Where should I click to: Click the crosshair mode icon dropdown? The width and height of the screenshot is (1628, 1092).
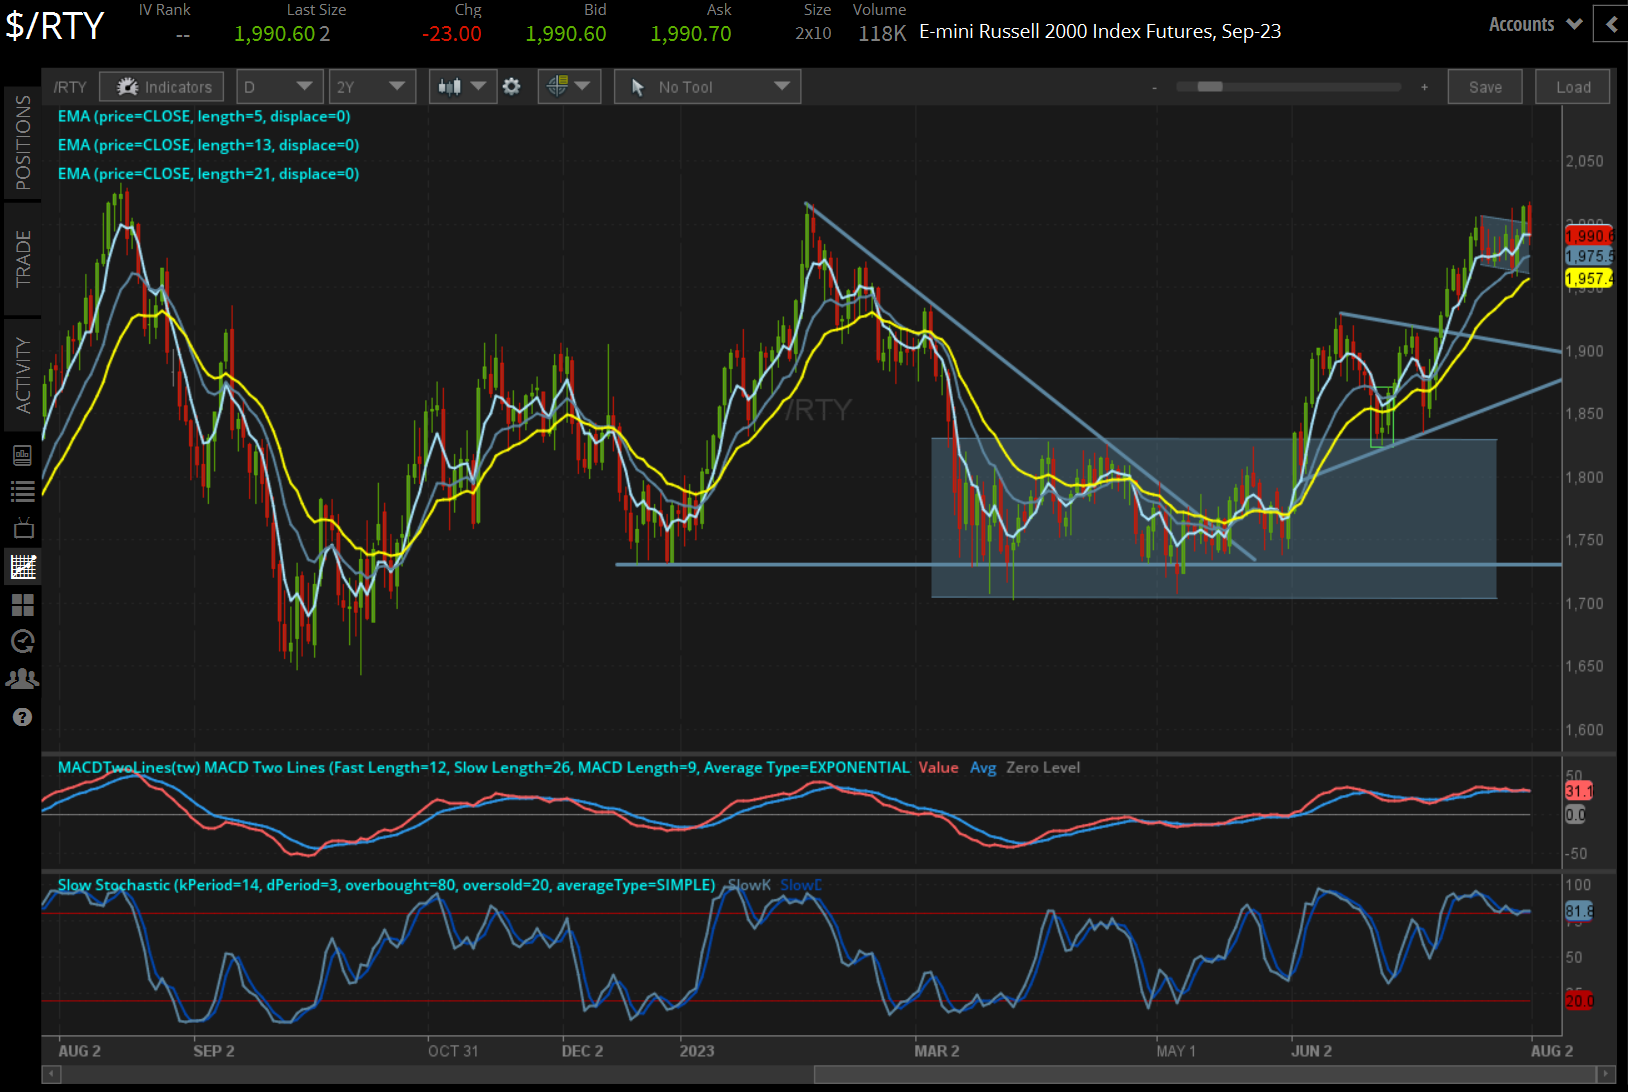point(568,87)
